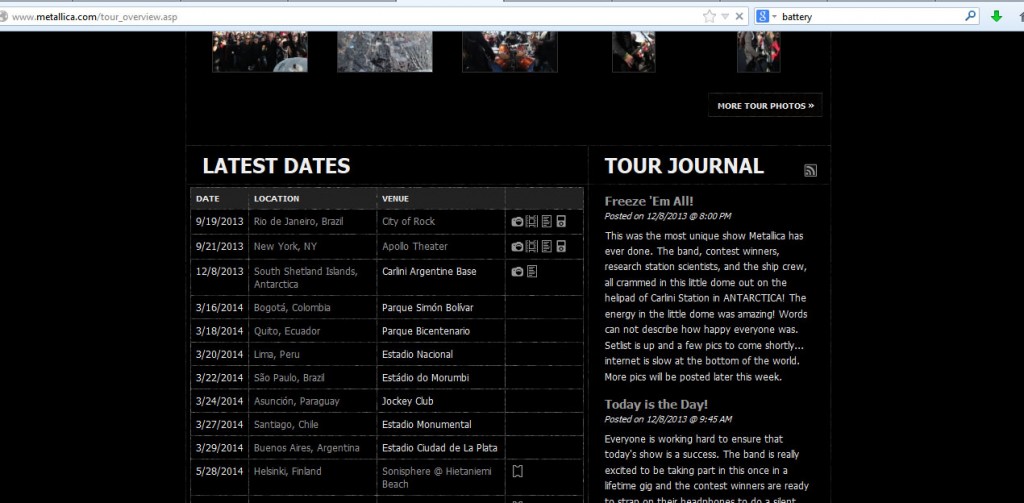Open photos icon for New York show
1024x503 pixels.
pos(517,246)
